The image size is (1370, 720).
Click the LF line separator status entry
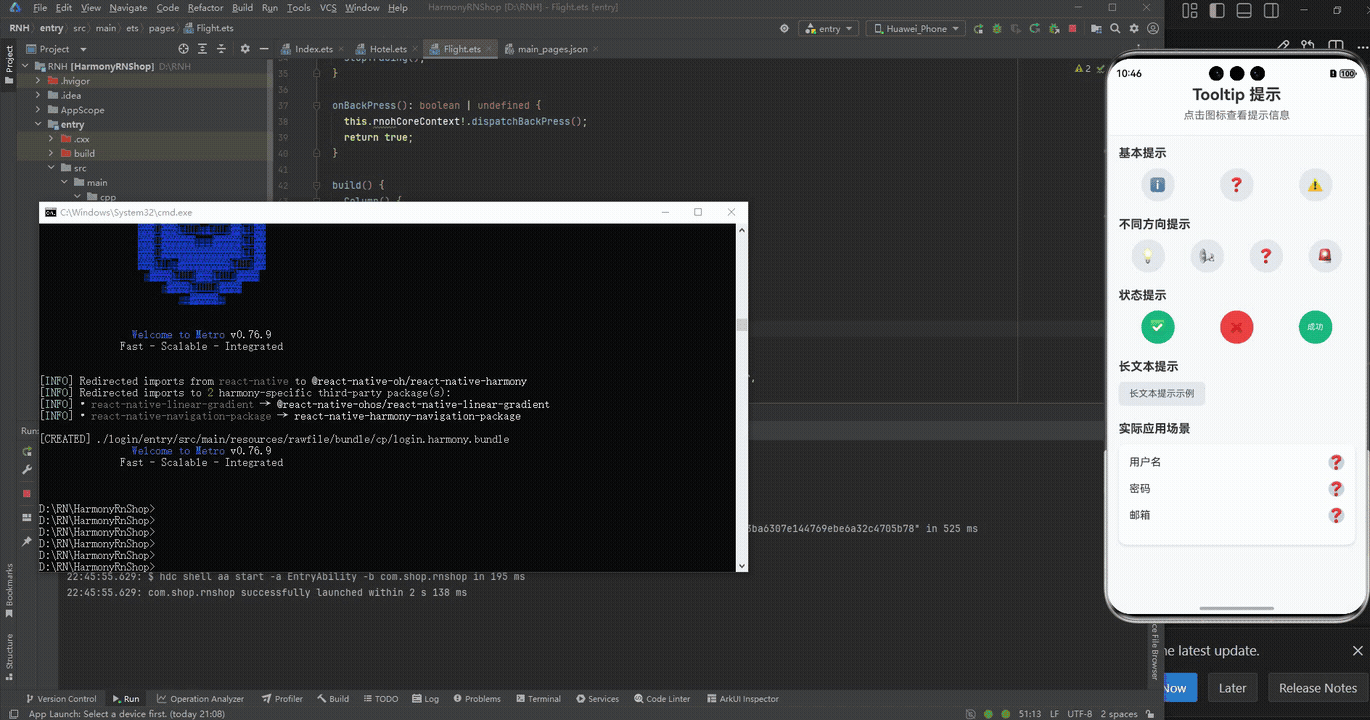tap(1053, 714)
